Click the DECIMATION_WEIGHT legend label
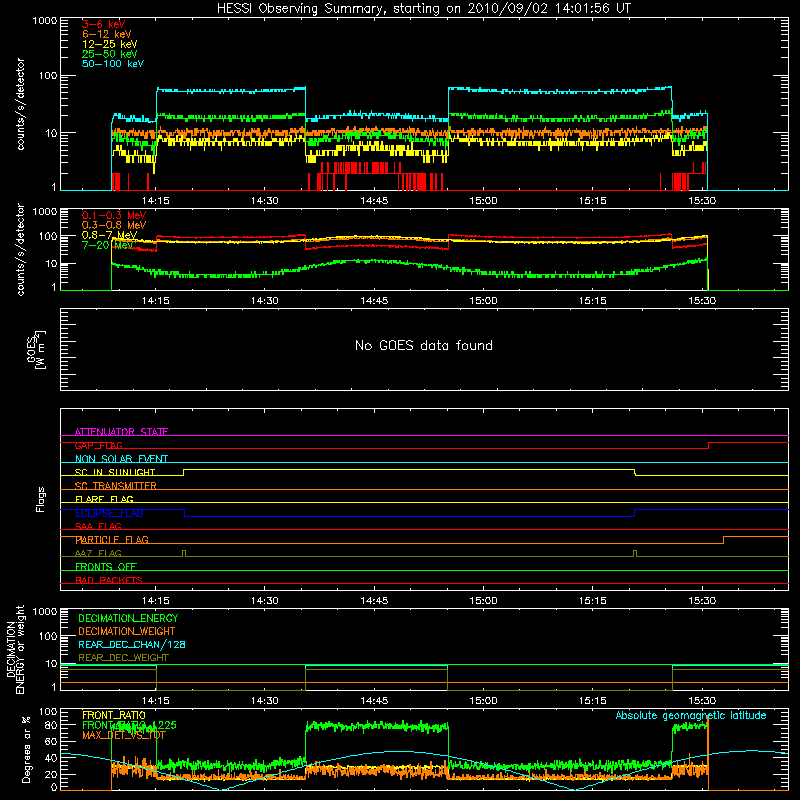The image size is (800, 800). [127, 632]
